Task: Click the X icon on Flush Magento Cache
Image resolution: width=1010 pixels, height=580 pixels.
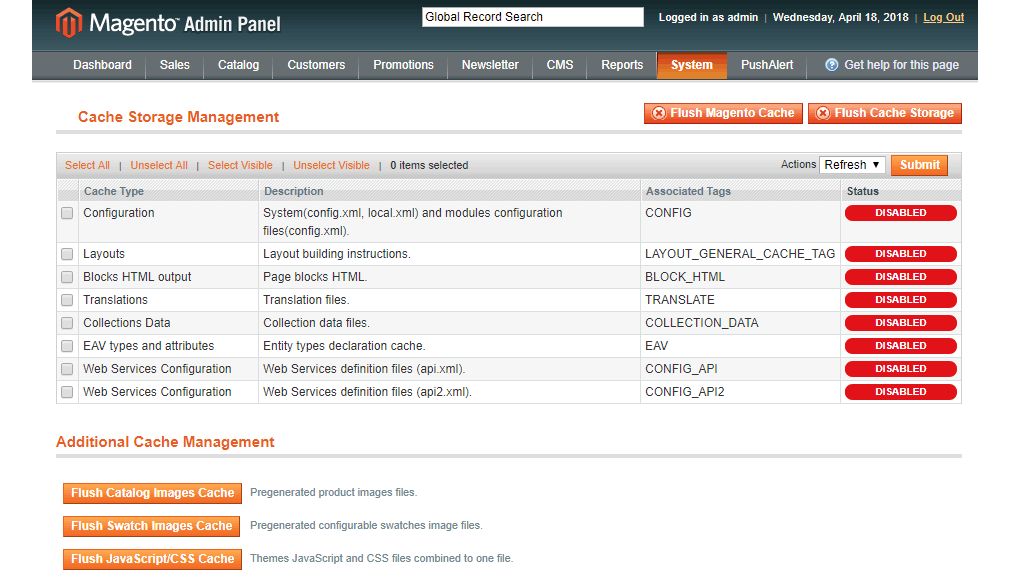Action: point(659,113)
